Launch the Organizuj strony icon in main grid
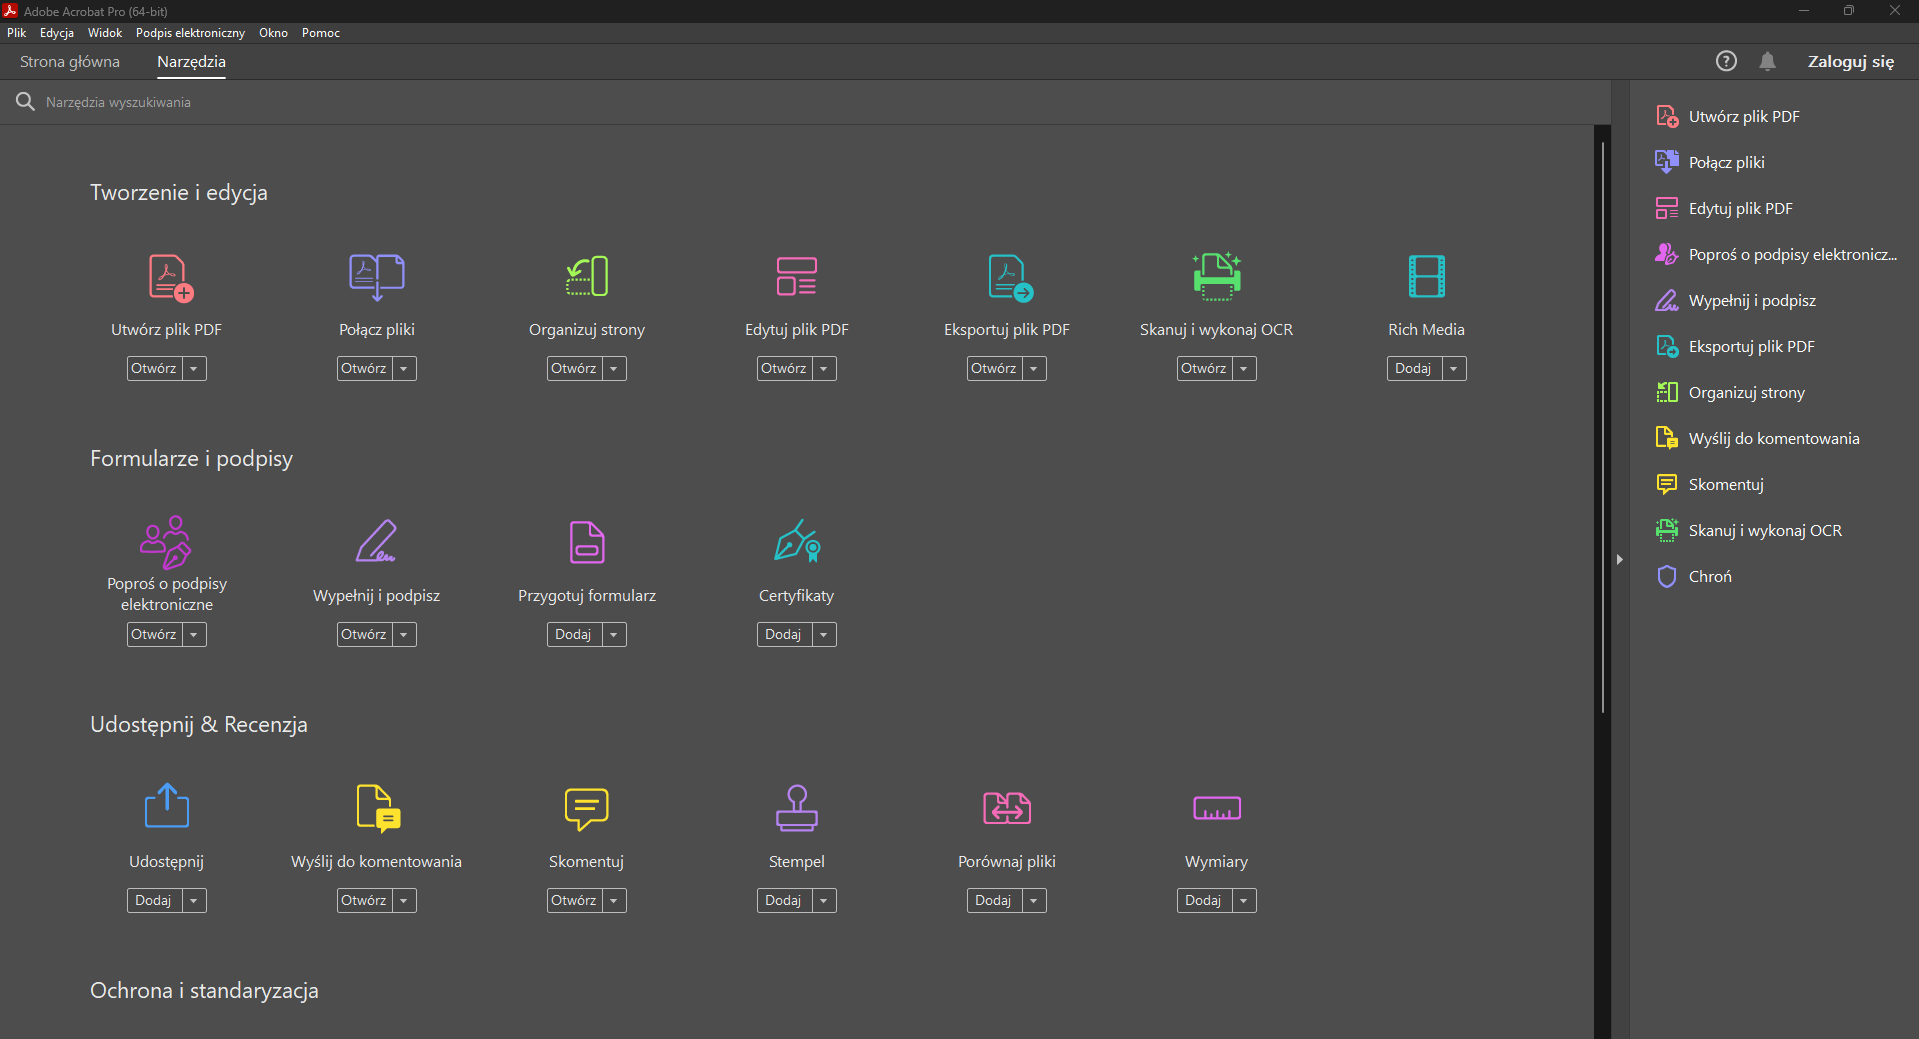 (587, 277)
